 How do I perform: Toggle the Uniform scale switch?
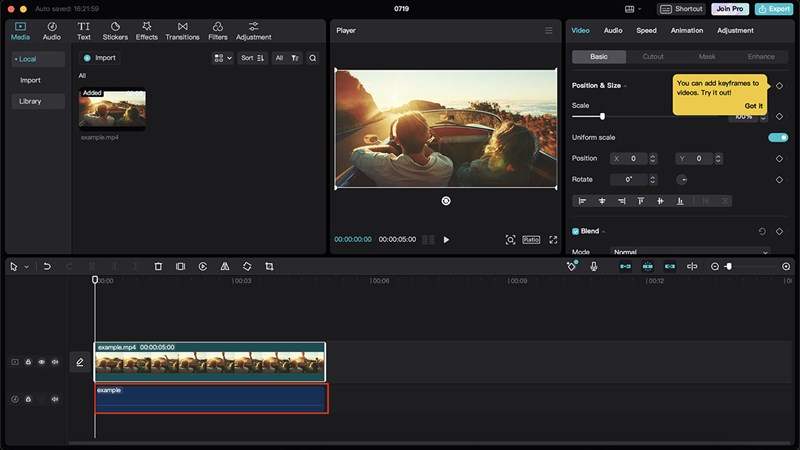[777, 137]
